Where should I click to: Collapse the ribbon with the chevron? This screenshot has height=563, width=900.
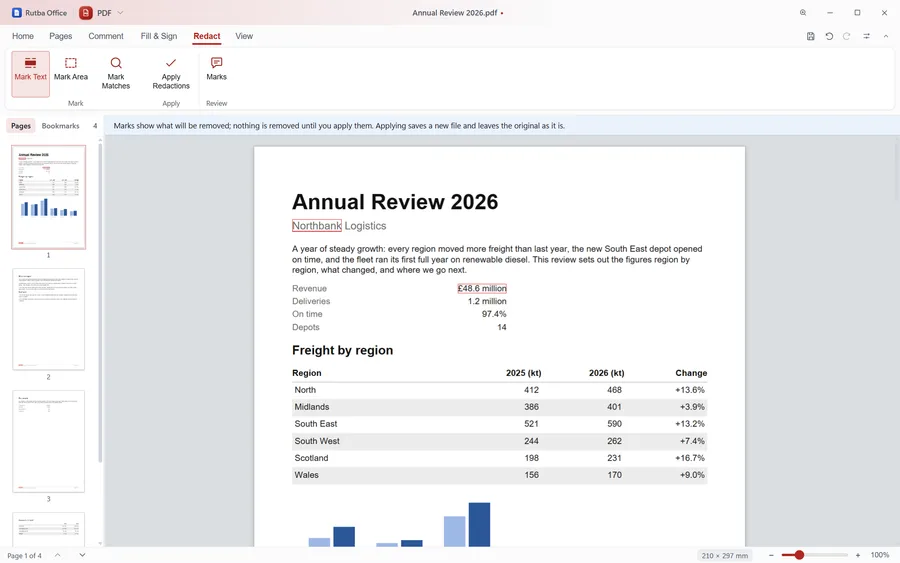pyautogui.click(x=886, y=36)
